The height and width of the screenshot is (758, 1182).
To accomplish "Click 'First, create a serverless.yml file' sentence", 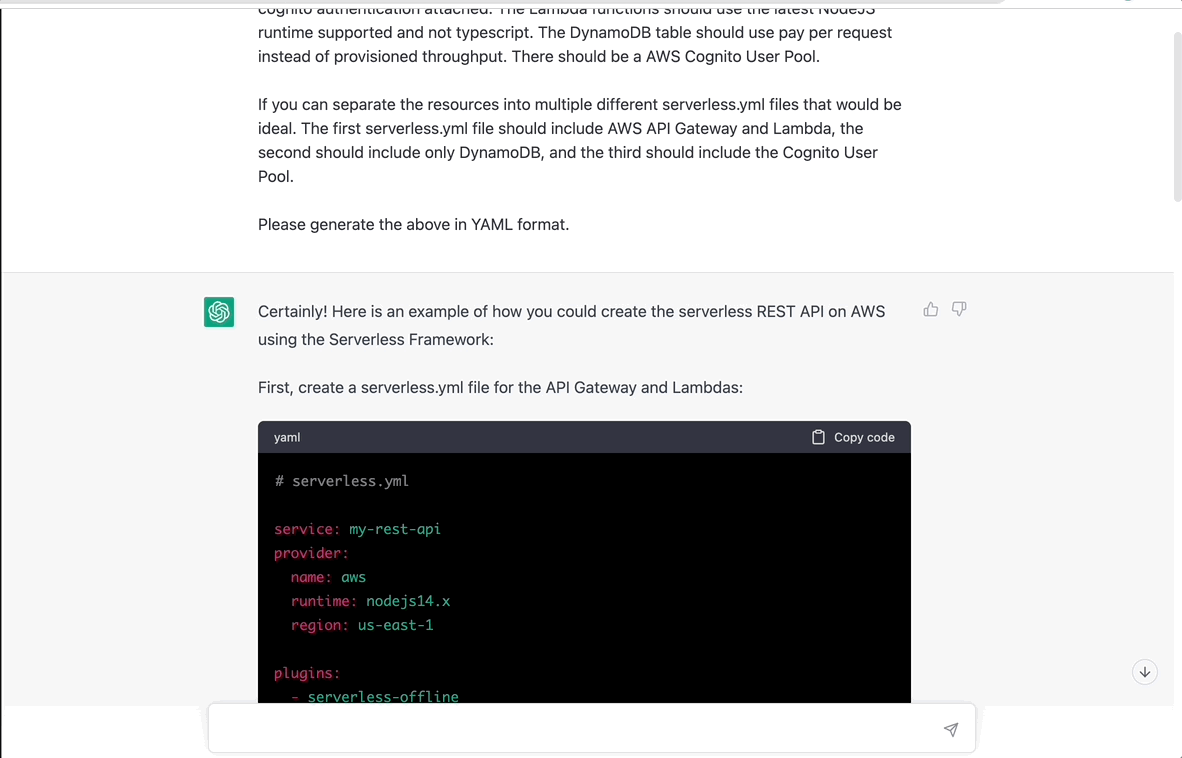I will (501, 387).
